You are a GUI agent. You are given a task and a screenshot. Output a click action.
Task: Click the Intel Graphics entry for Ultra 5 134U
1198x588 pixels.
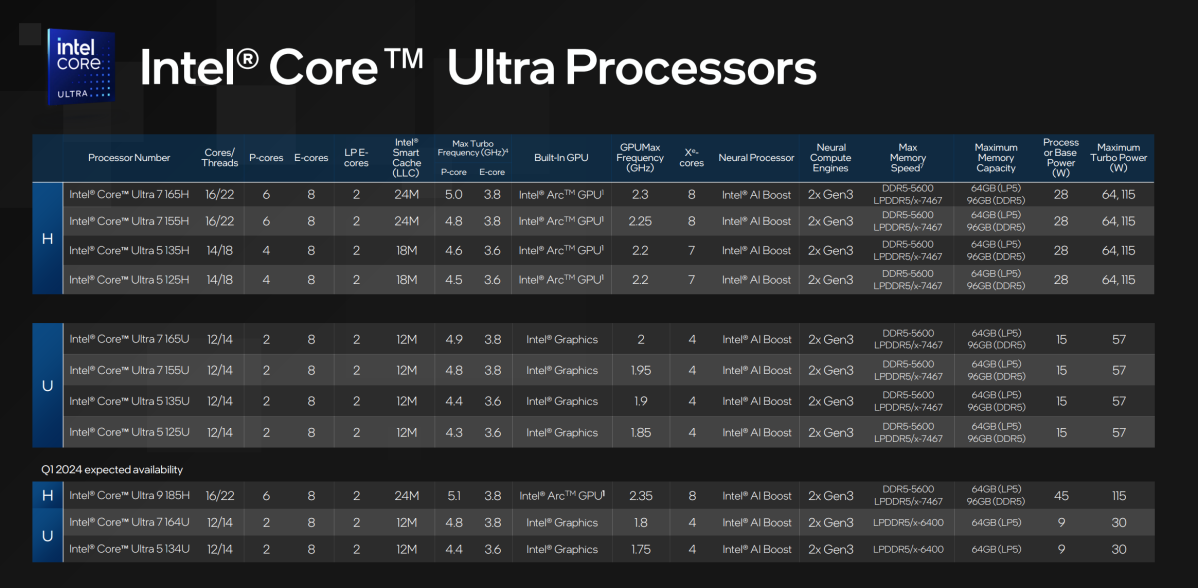[x=562, y=549]
